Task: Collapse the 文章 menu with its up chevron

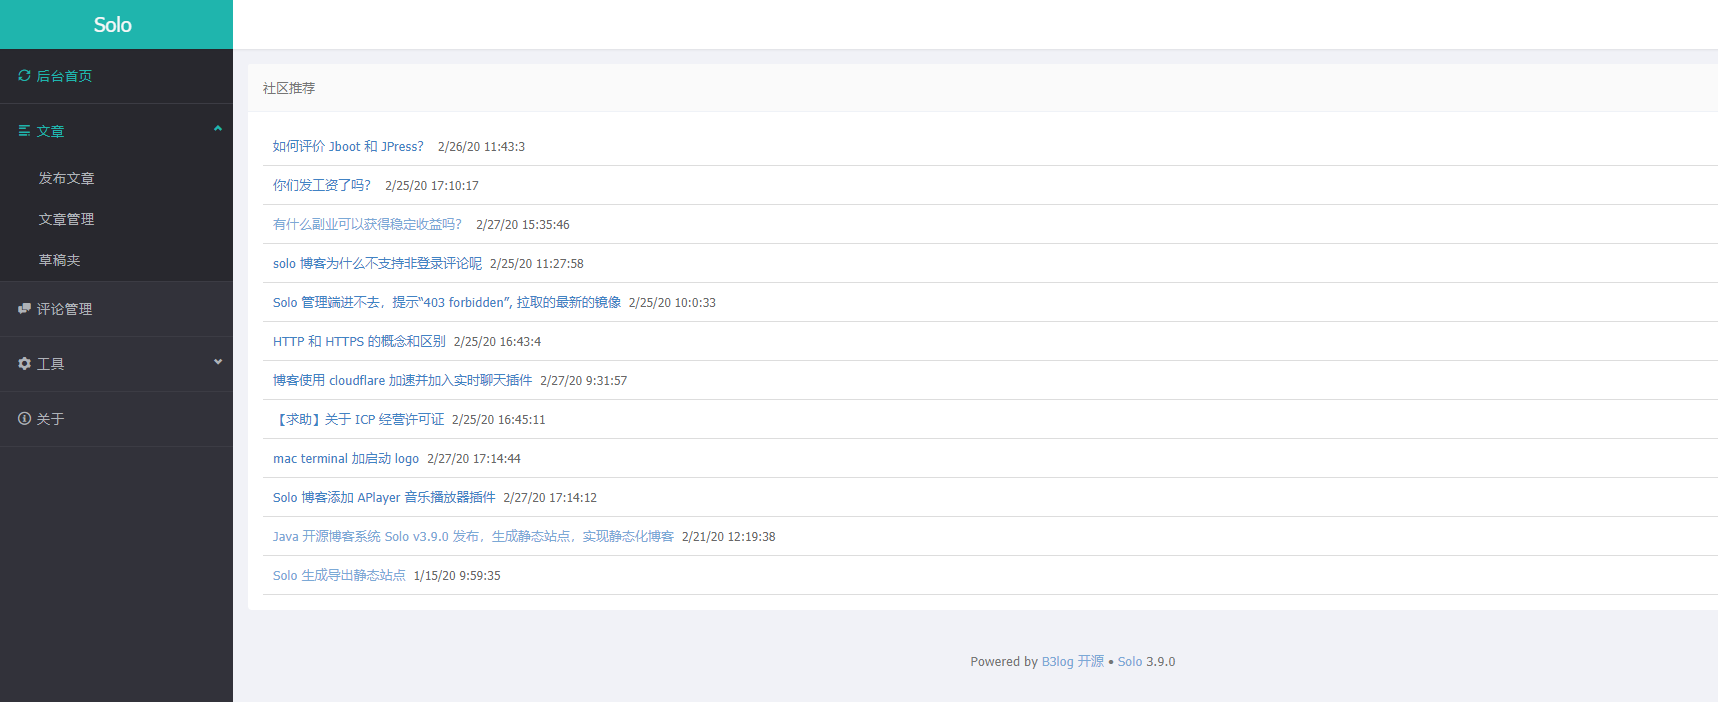Action: click(x=218, y=129)
